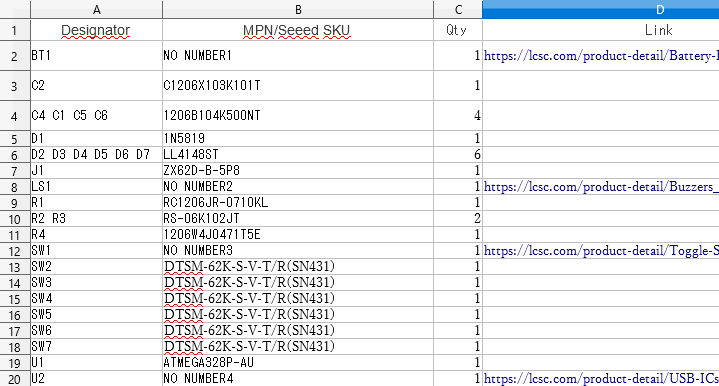Viewport: 719px width, 386px height.
Task: Select quantity 2 in R2 R3 row
Action: tap(458, 219)
